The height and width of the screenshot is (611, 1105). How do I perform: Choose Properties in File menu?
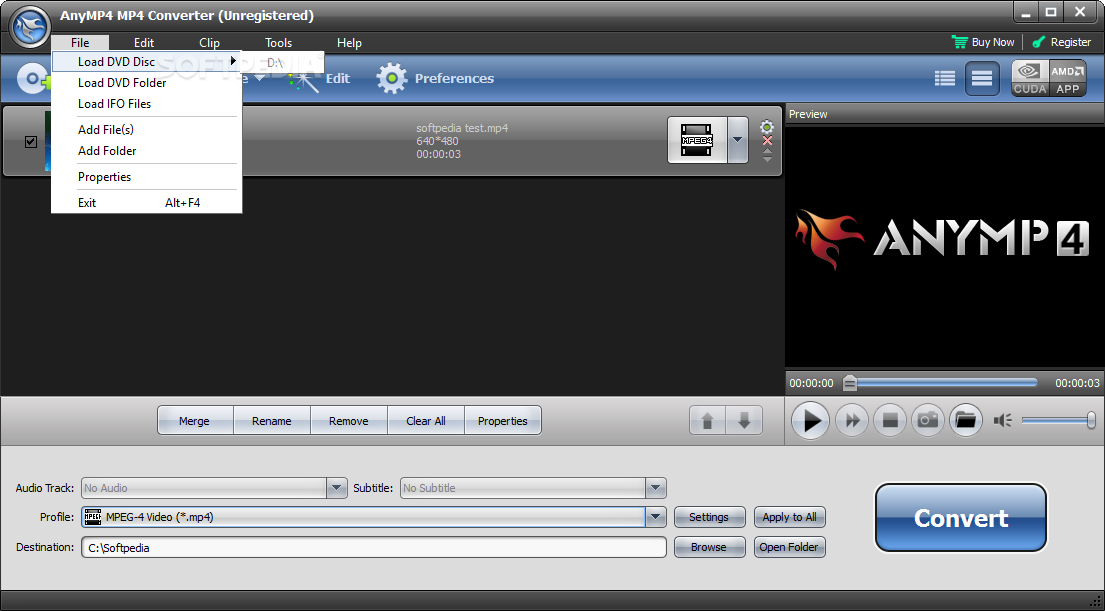[x=147, y=177]
